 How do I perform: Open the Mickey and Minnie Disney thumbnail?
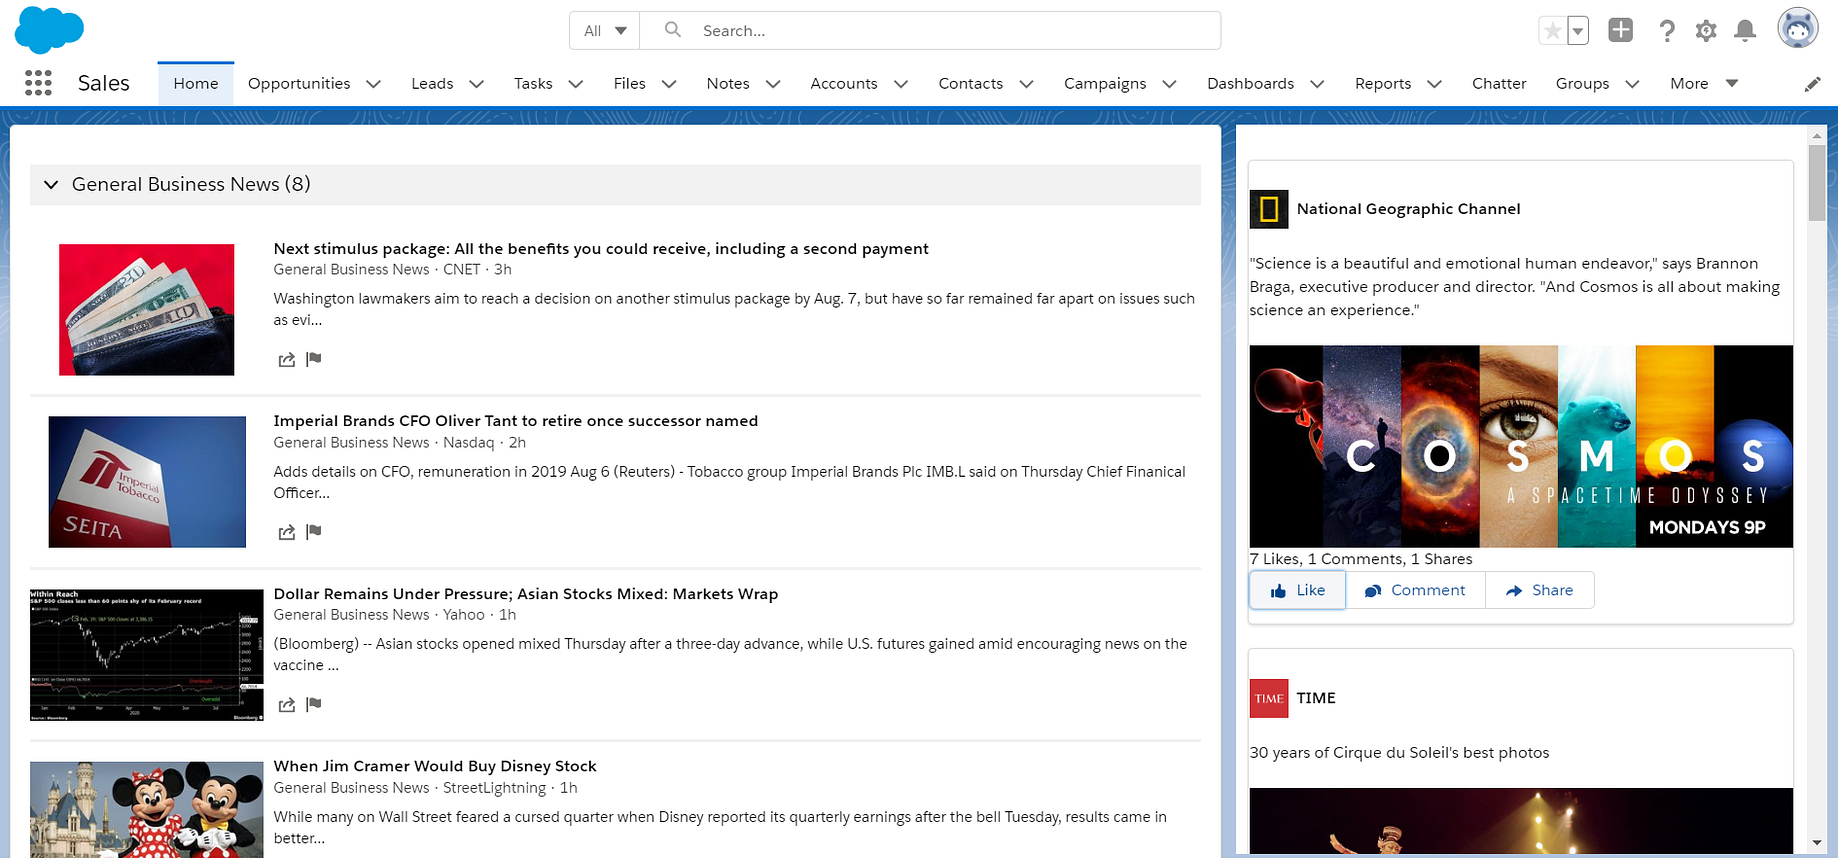(147, 810)
